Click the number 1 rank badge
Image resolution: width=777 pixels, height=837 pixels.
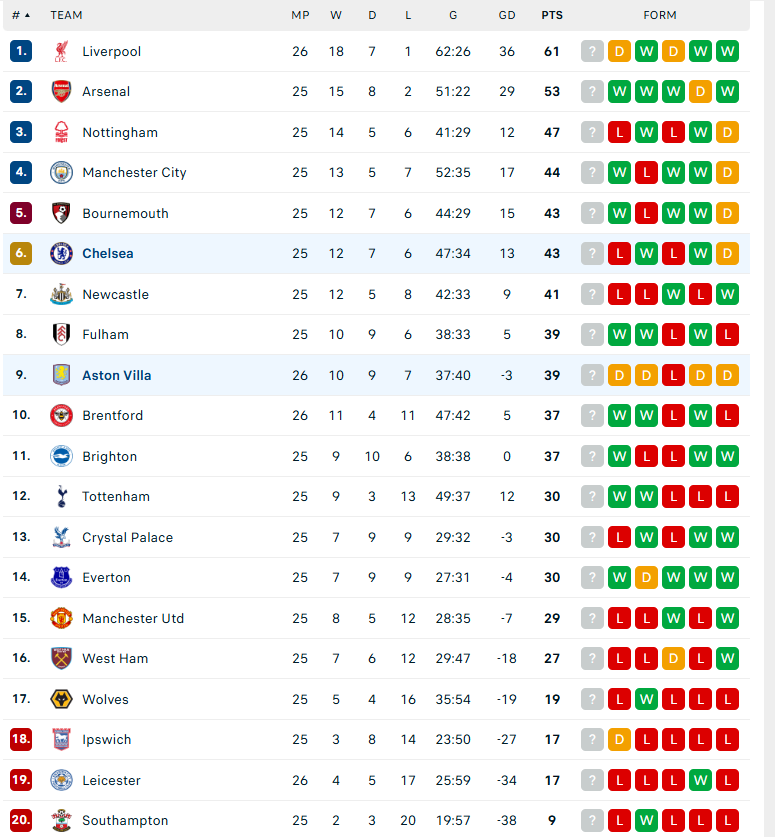point(21,51)
